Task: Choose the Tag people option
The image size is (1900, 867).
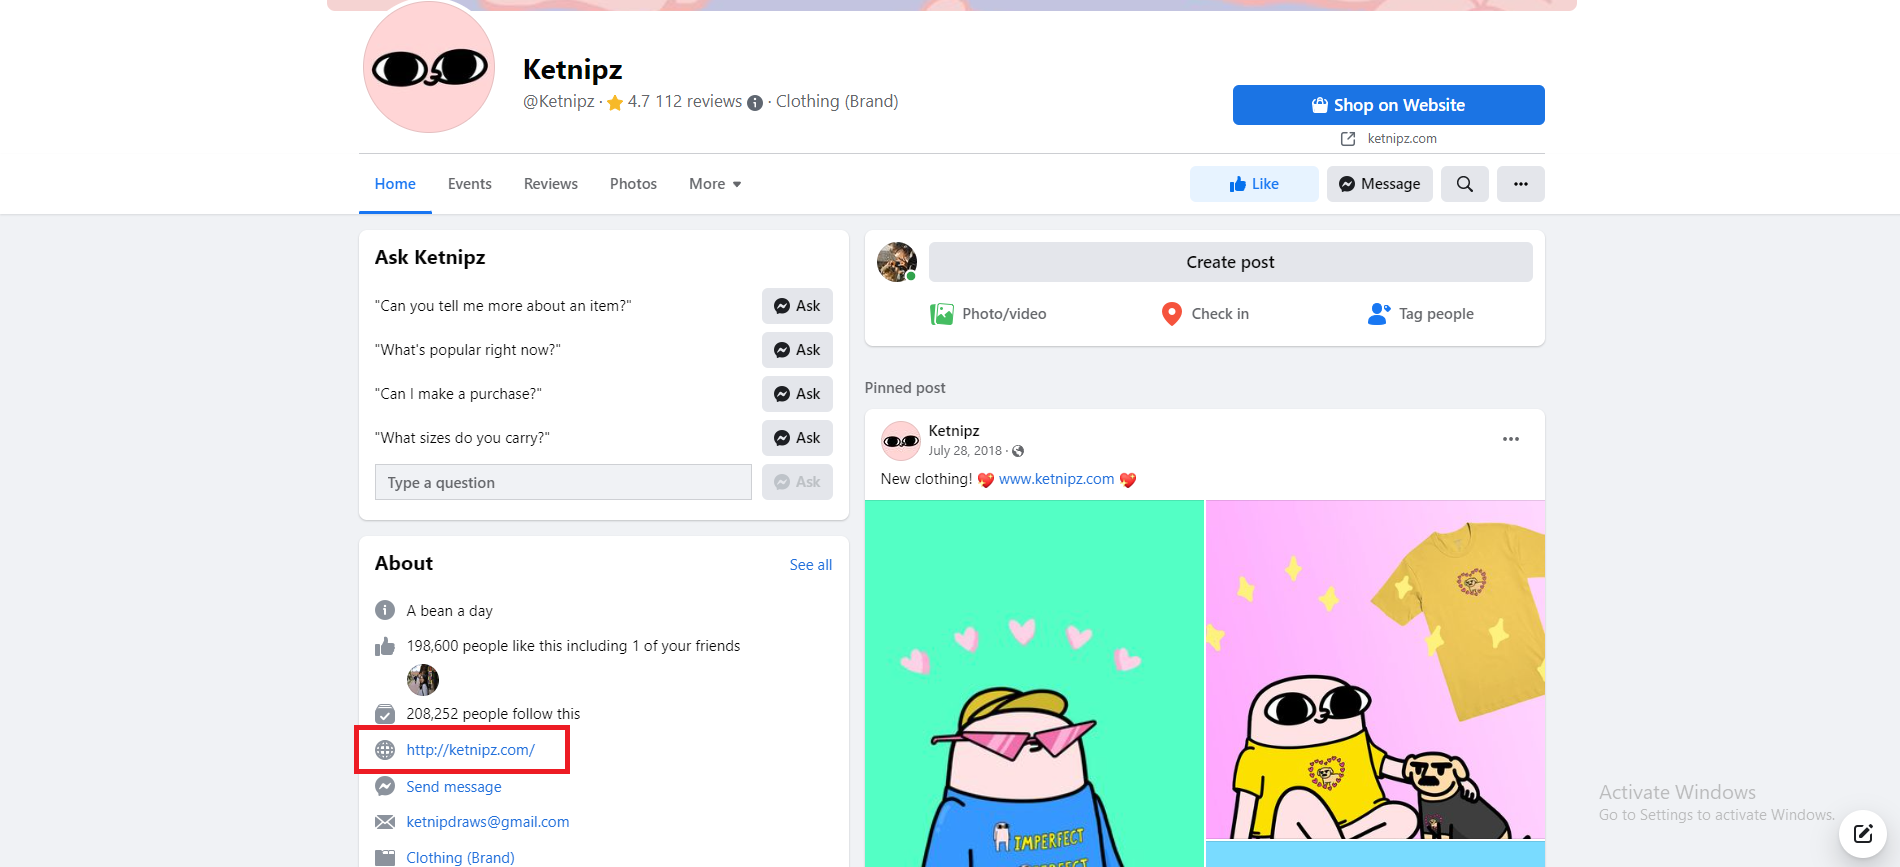Action: 1421,314
